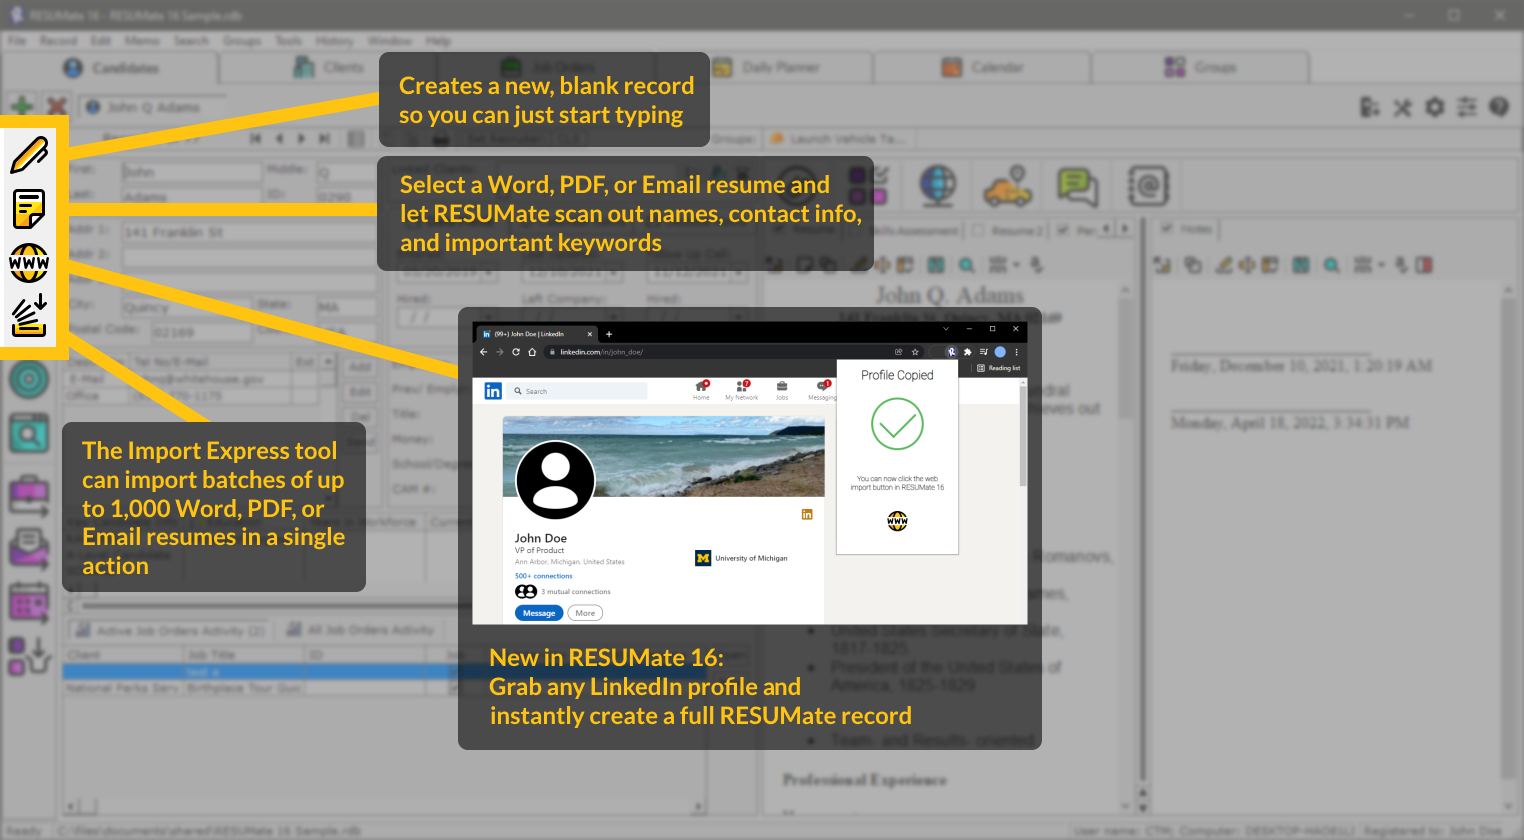This screenshot has height=840, width=1524.
Task: Click the Add contact button
Action: point(360,367)
